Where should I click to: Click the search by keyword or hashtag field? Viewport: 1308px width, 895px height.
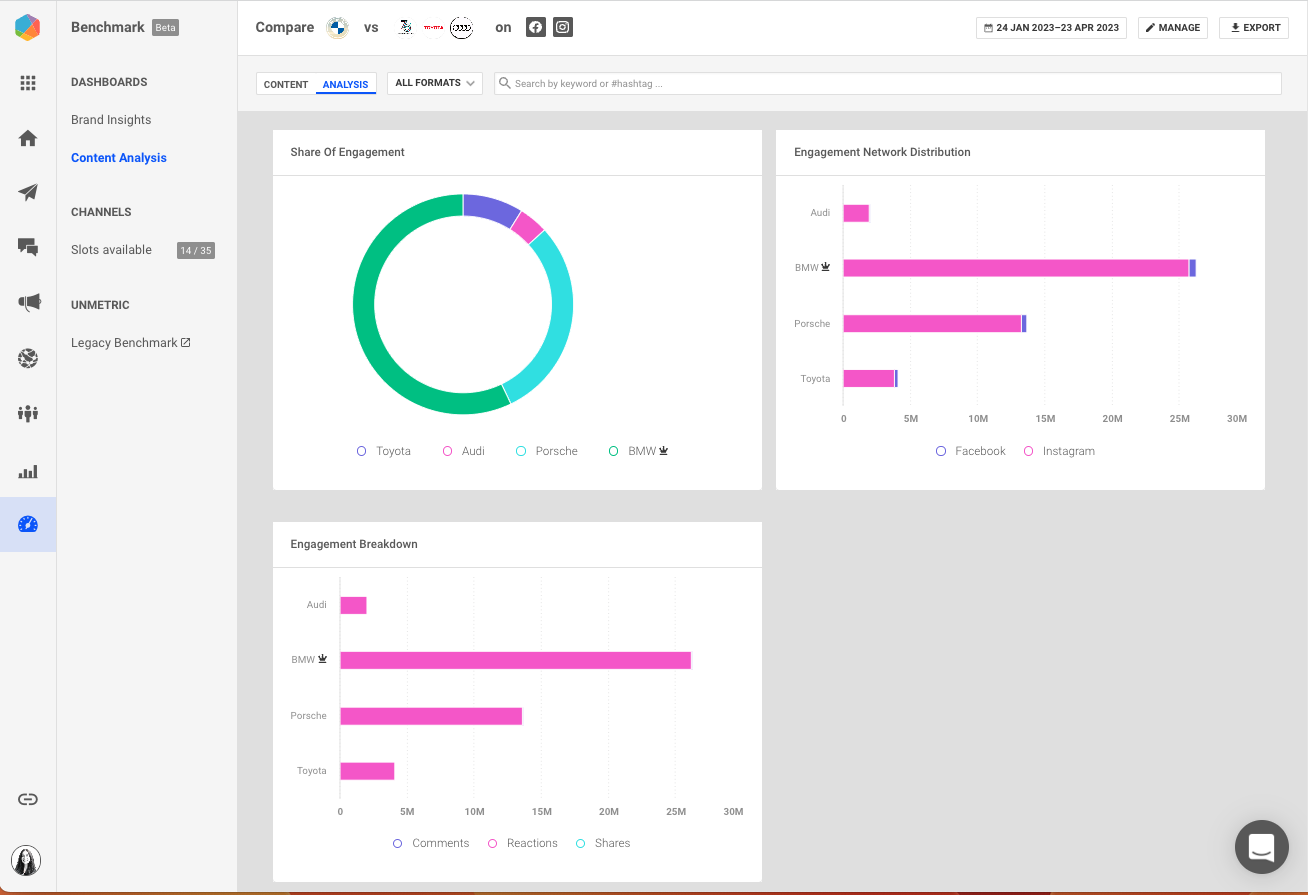click(x=888, y=83)
